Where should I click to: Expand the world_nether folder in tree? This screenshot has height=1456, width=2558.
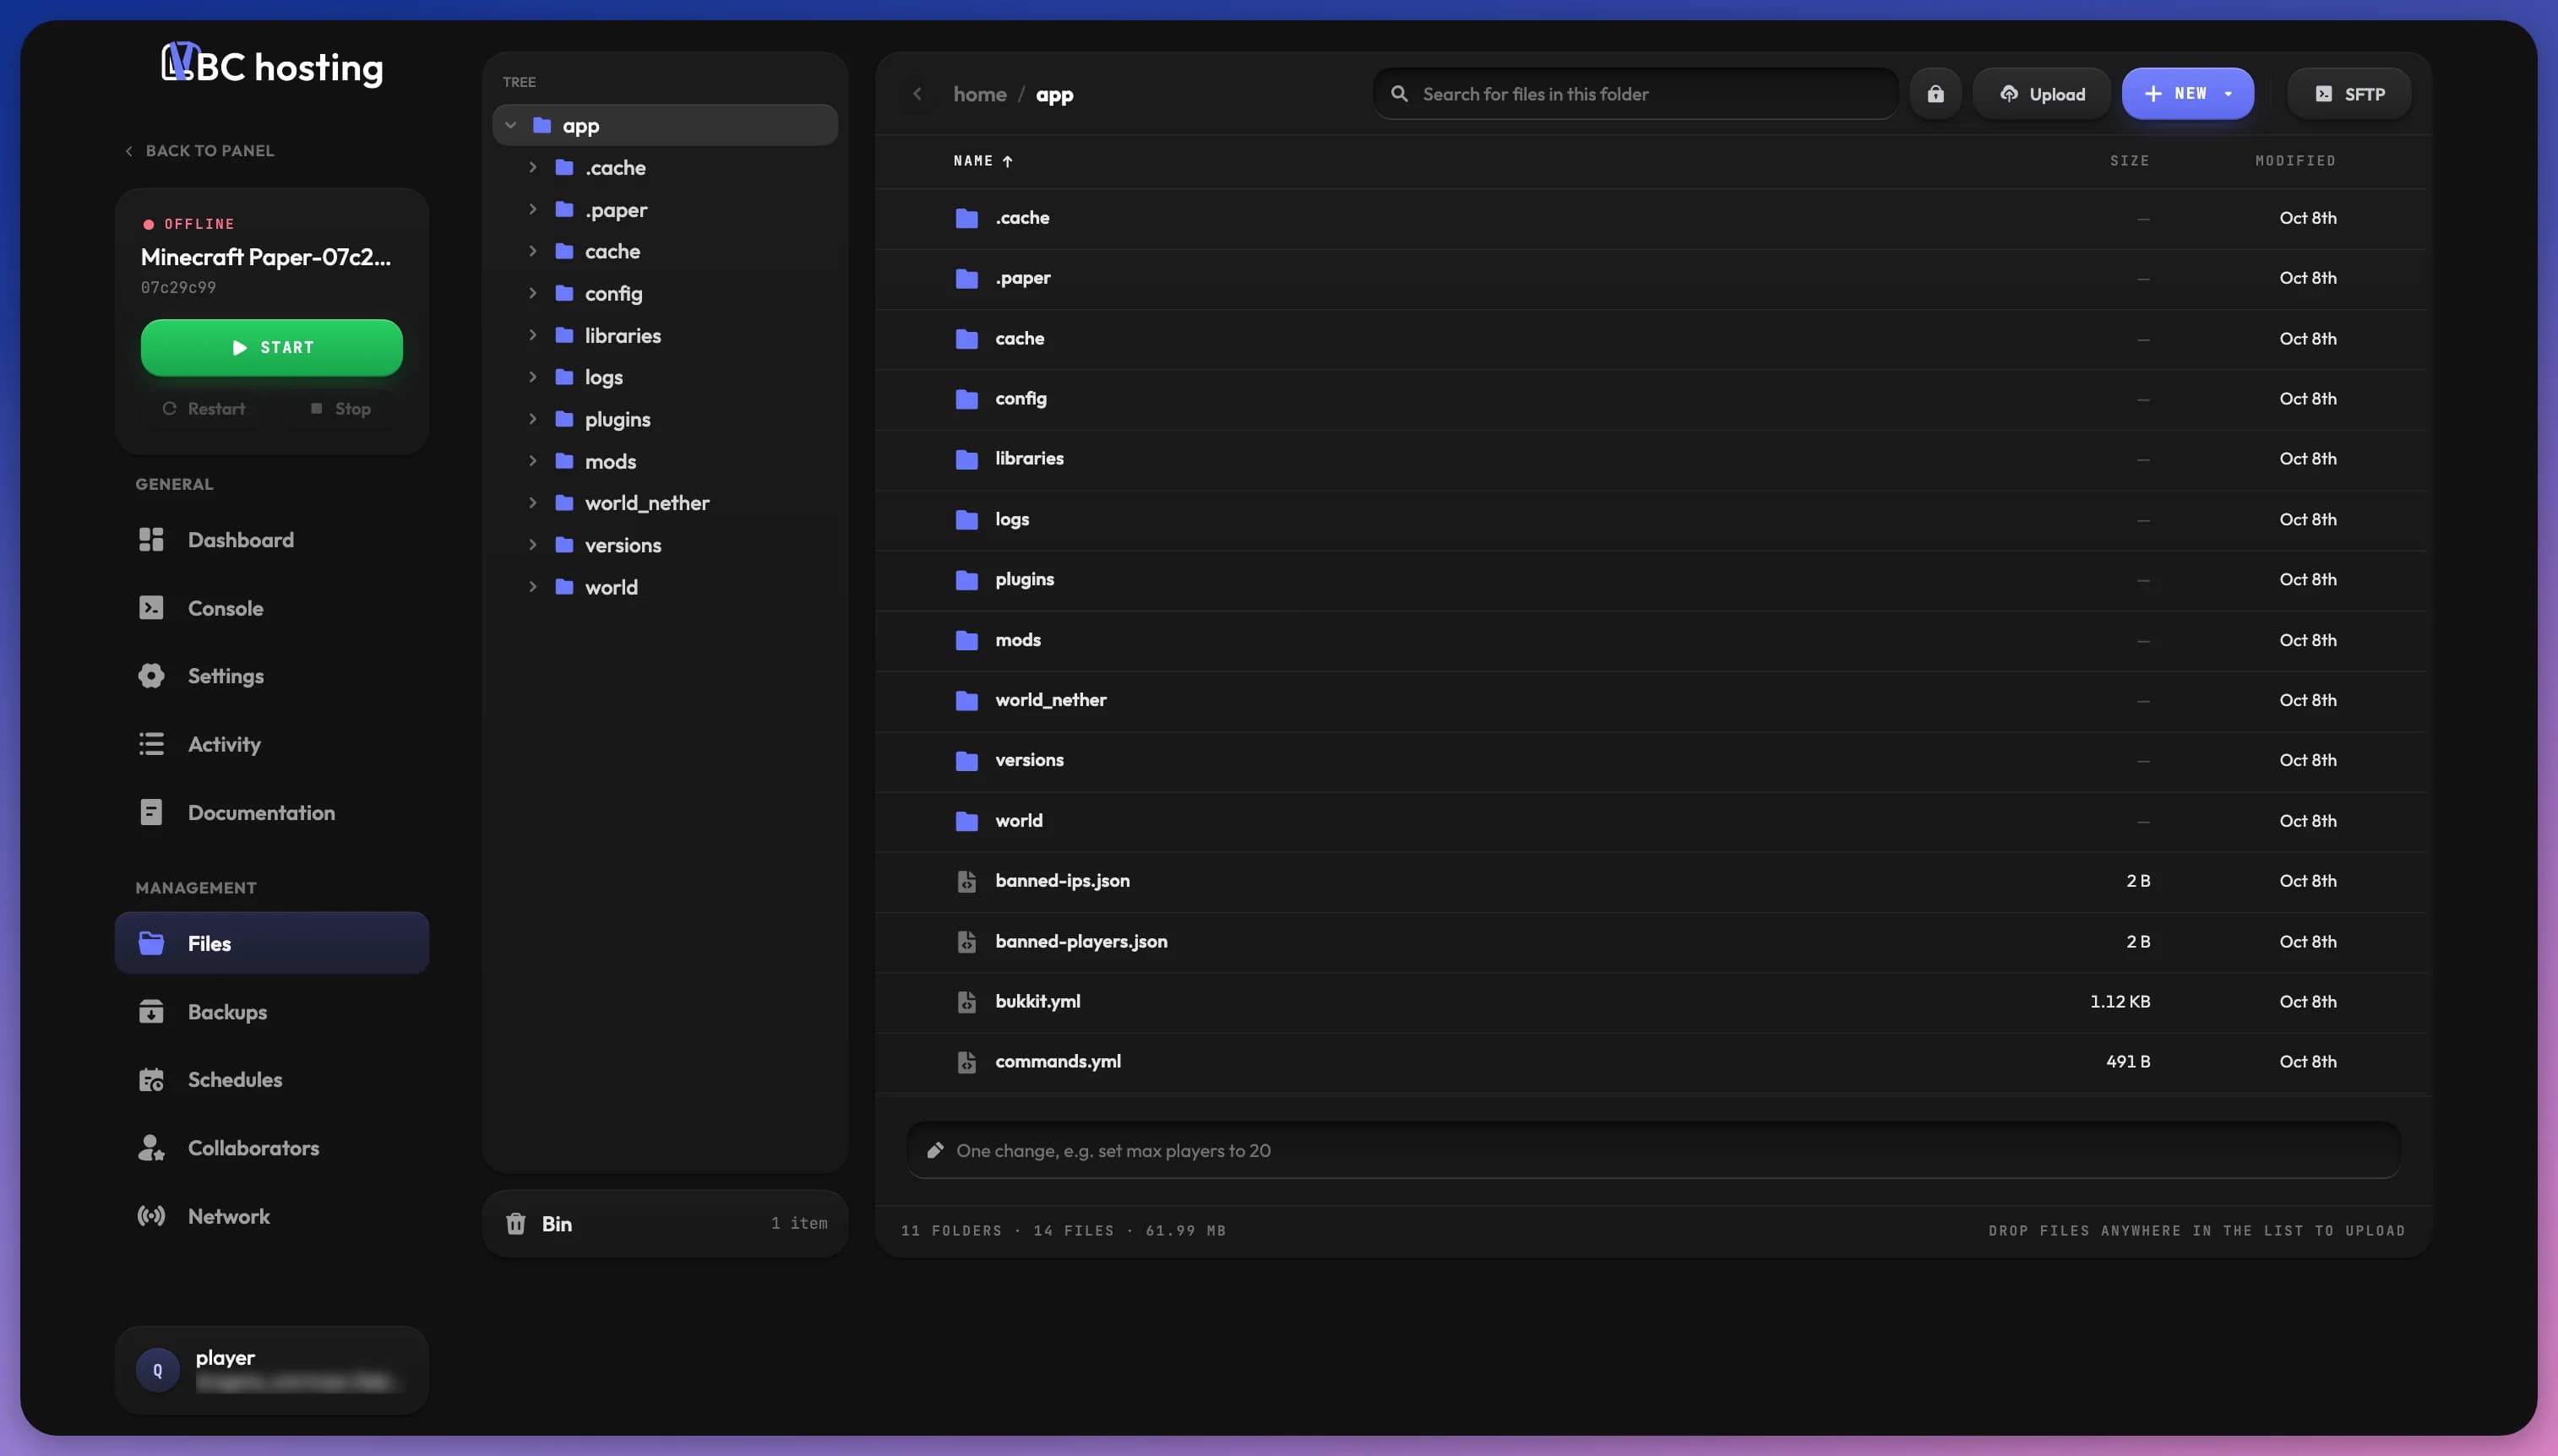click(x=533, y=503)
